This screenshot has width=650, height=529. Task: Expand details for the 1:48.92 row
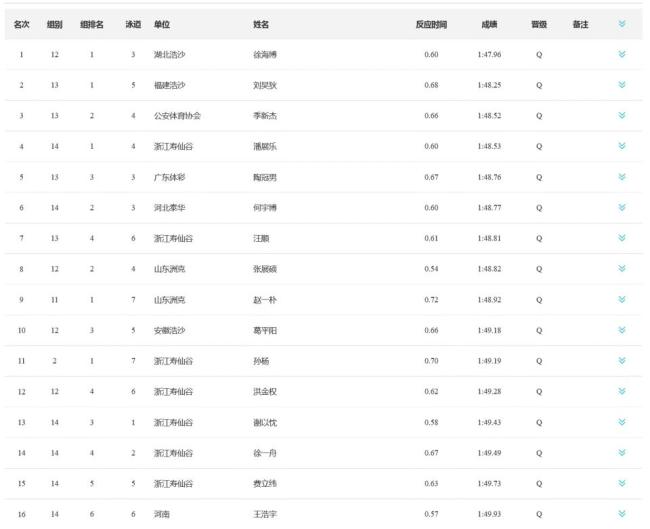622,299
